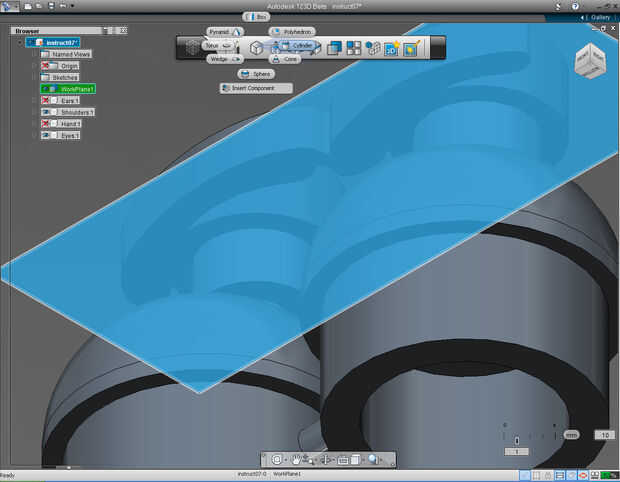Activate the Pan hand tool
Image resolution: width=620 pixels, height=482 pixels.
(x=295, y=459)
